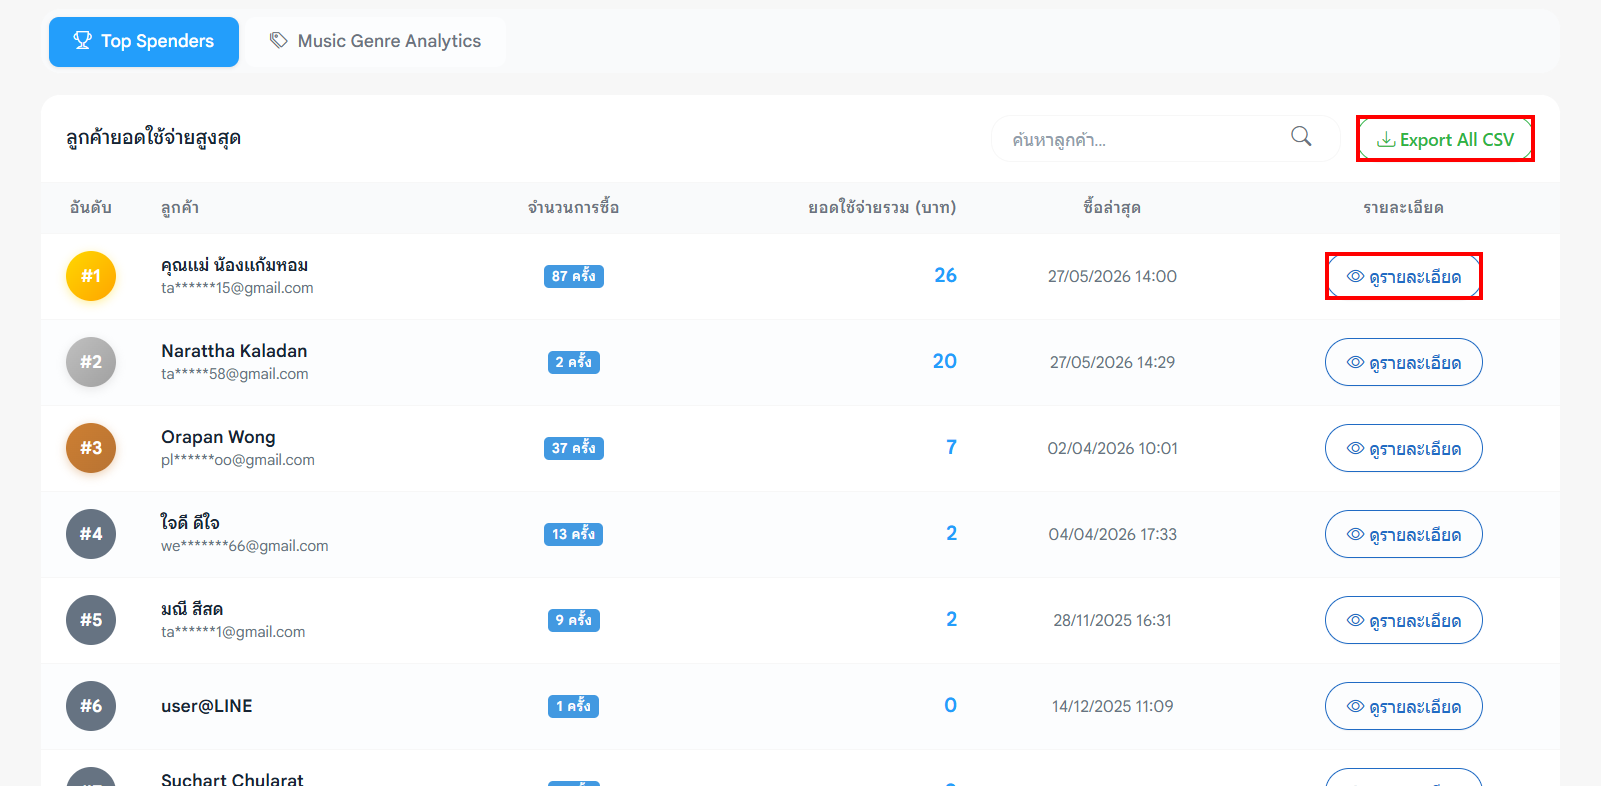Screen dimensions: 1601x786
Task: Select the user@LINE customer name
Action: pos(207,706)
